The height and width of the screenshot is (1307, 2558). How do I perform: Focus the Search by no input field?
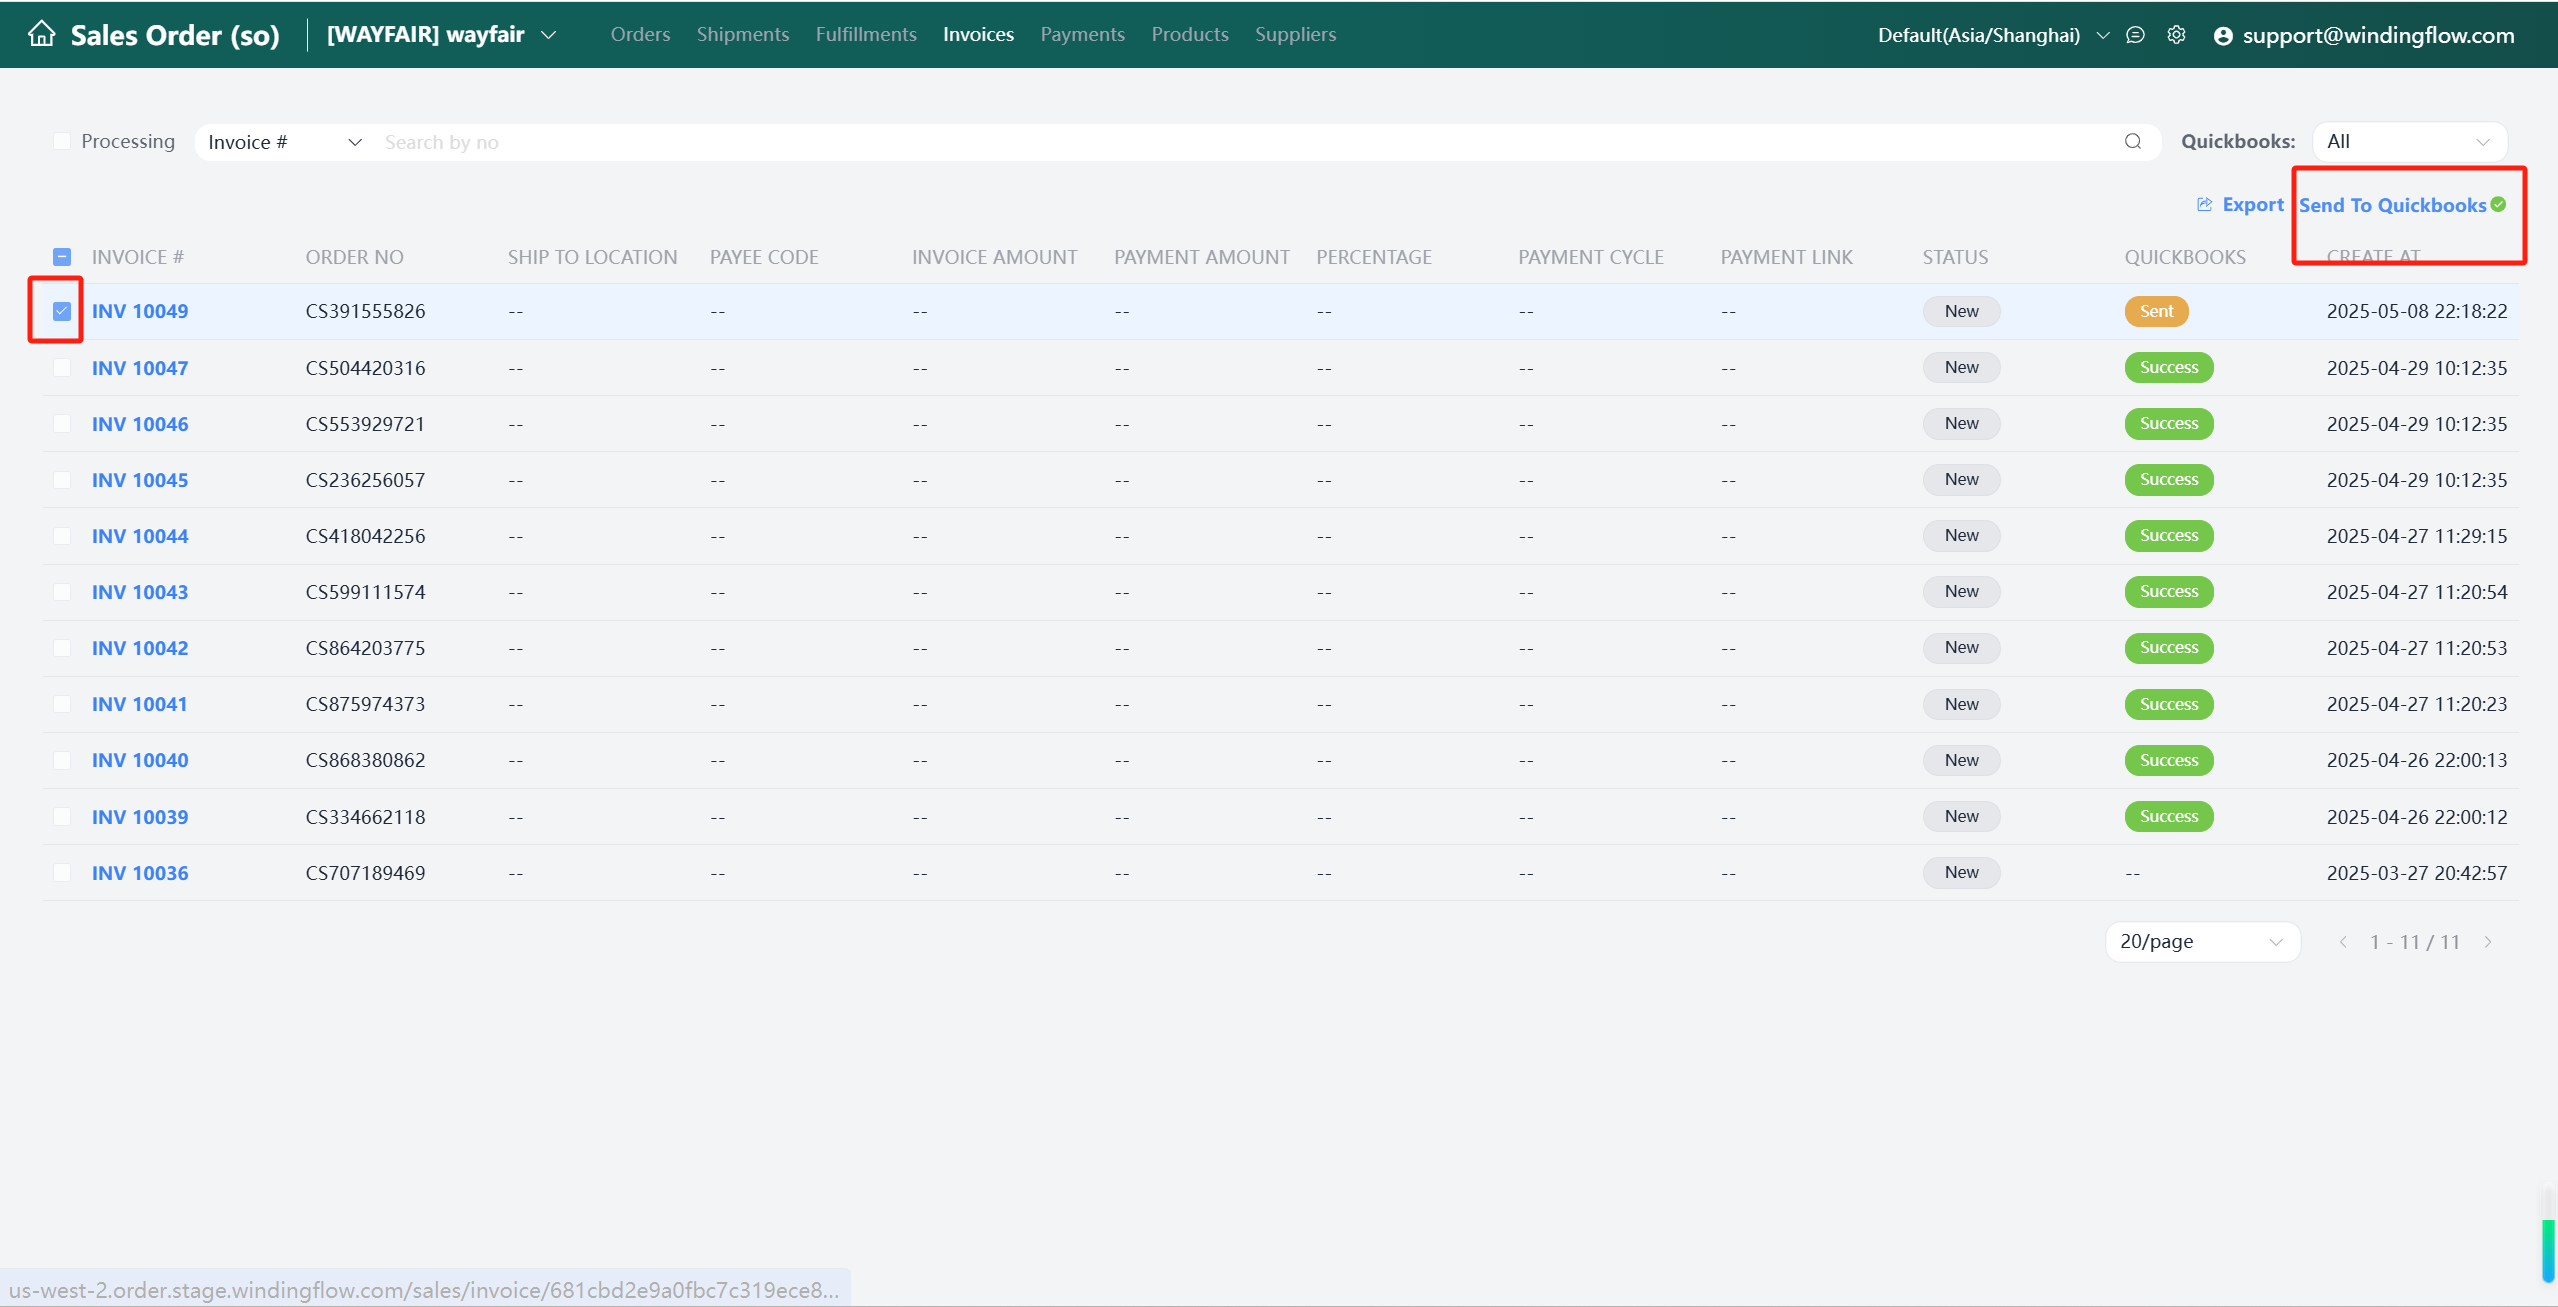pyautogui.click(x=1245, y=142)
